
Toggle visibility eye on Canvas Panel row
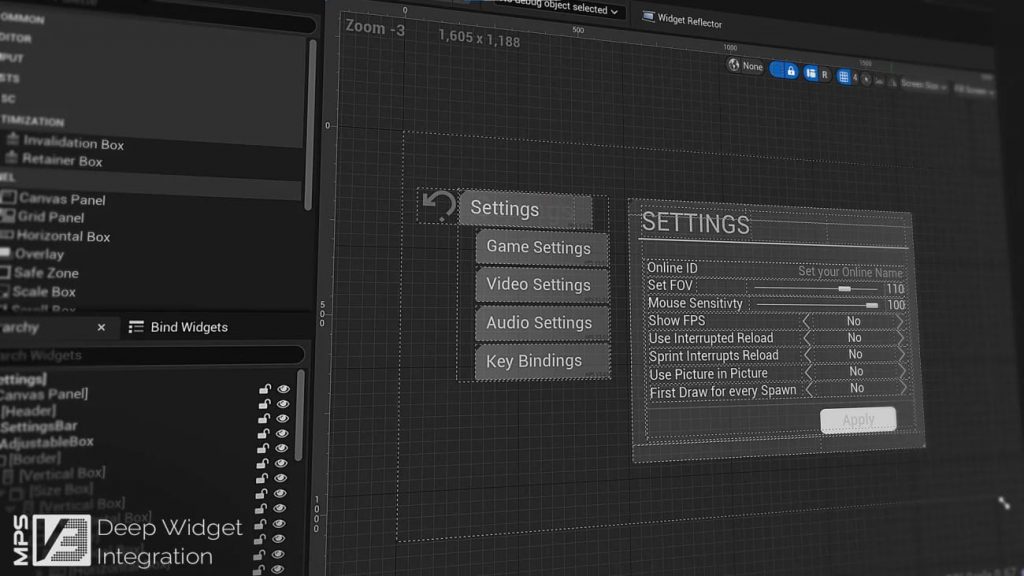tap(283, 404)
